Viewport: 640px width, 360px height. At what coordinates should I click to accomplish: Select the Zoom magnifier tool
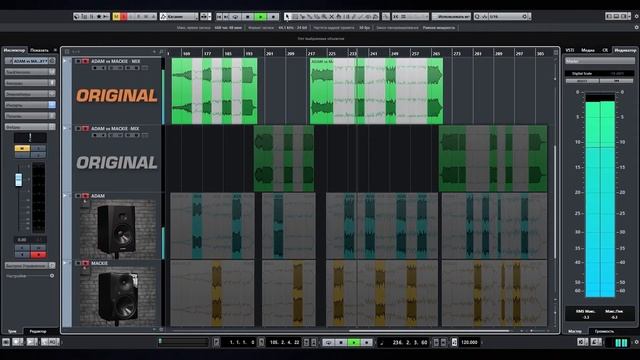click(x=324, y=17)
